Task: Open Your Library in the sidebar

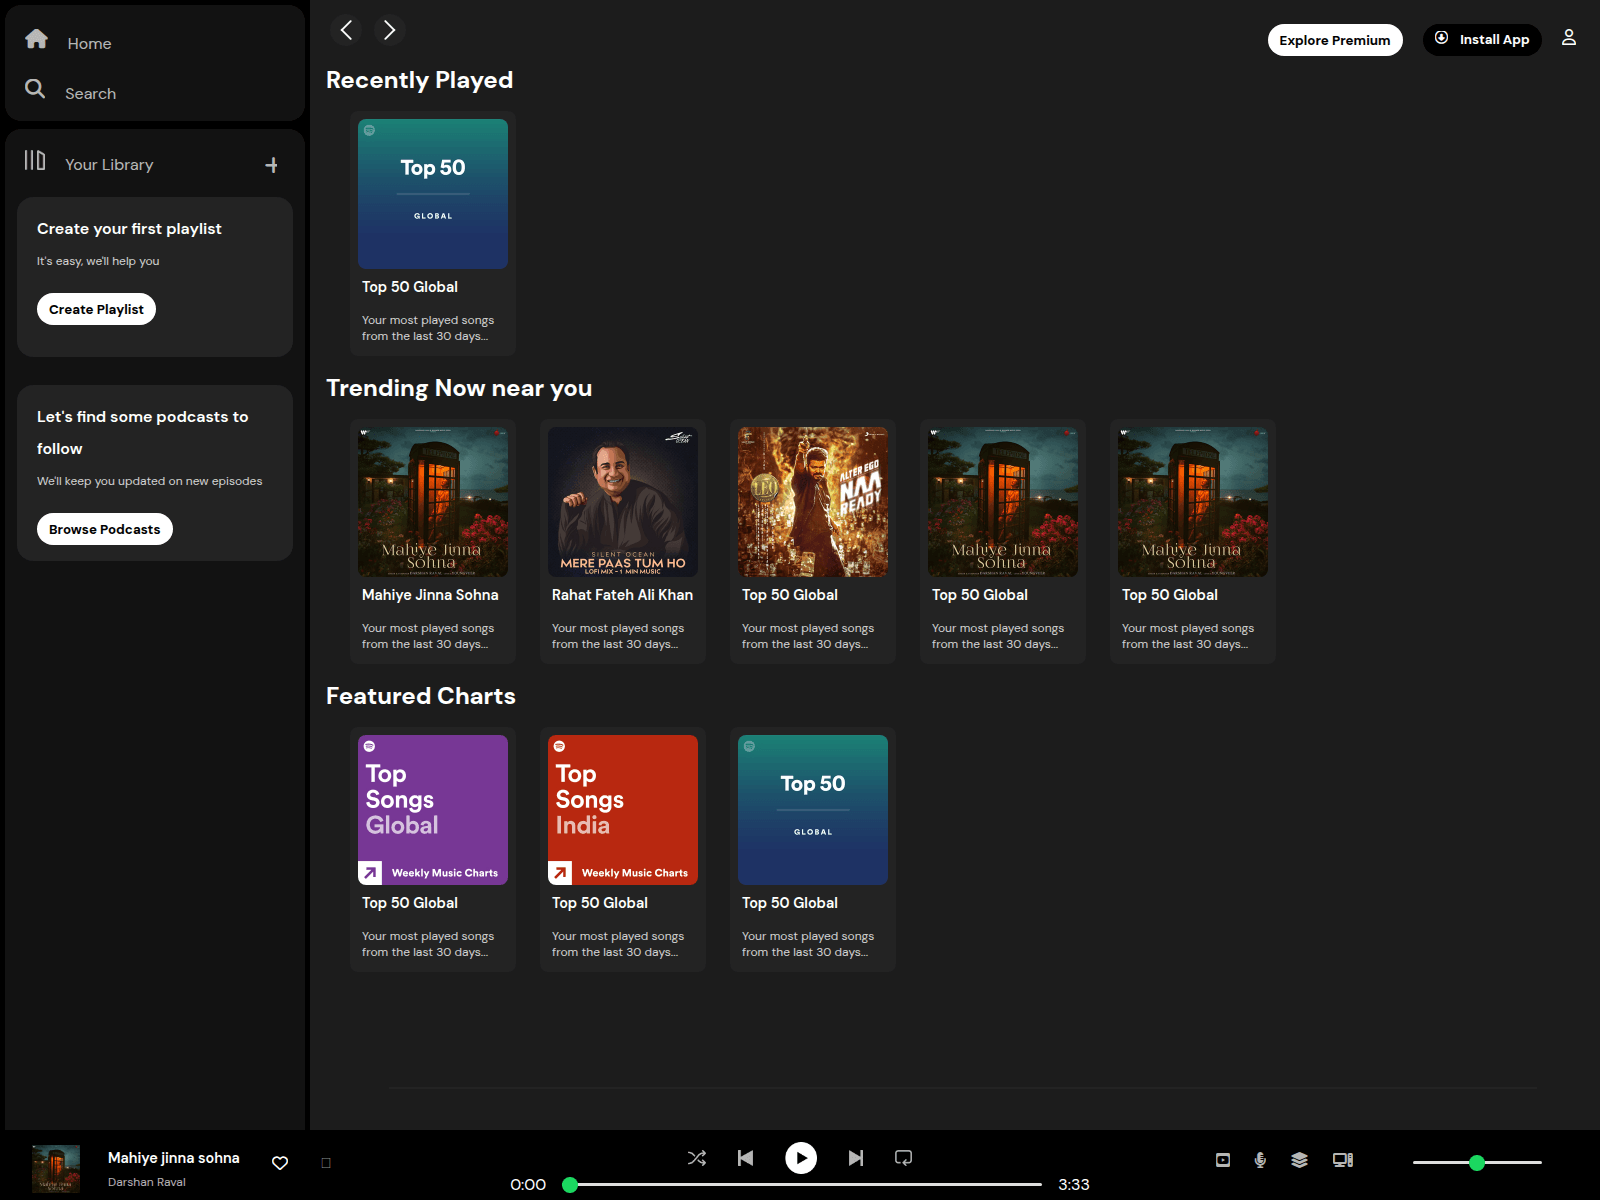Action: (89, 163)
